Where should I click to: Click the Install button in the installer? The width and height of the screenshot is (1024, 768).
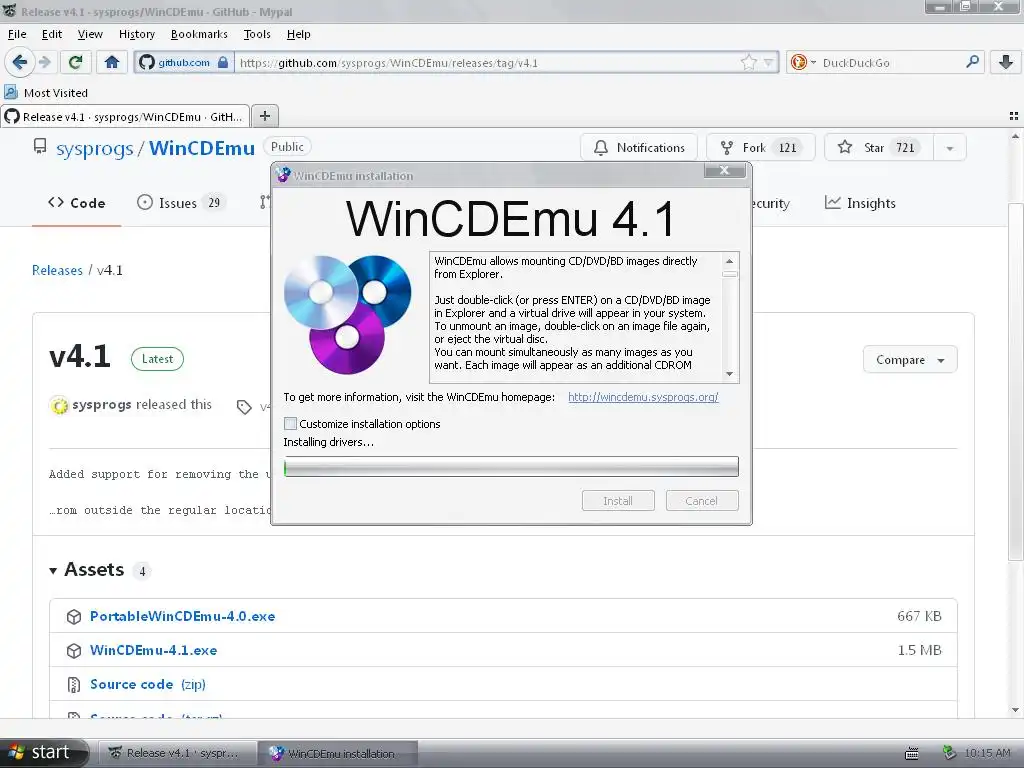[x=618, y=501]
